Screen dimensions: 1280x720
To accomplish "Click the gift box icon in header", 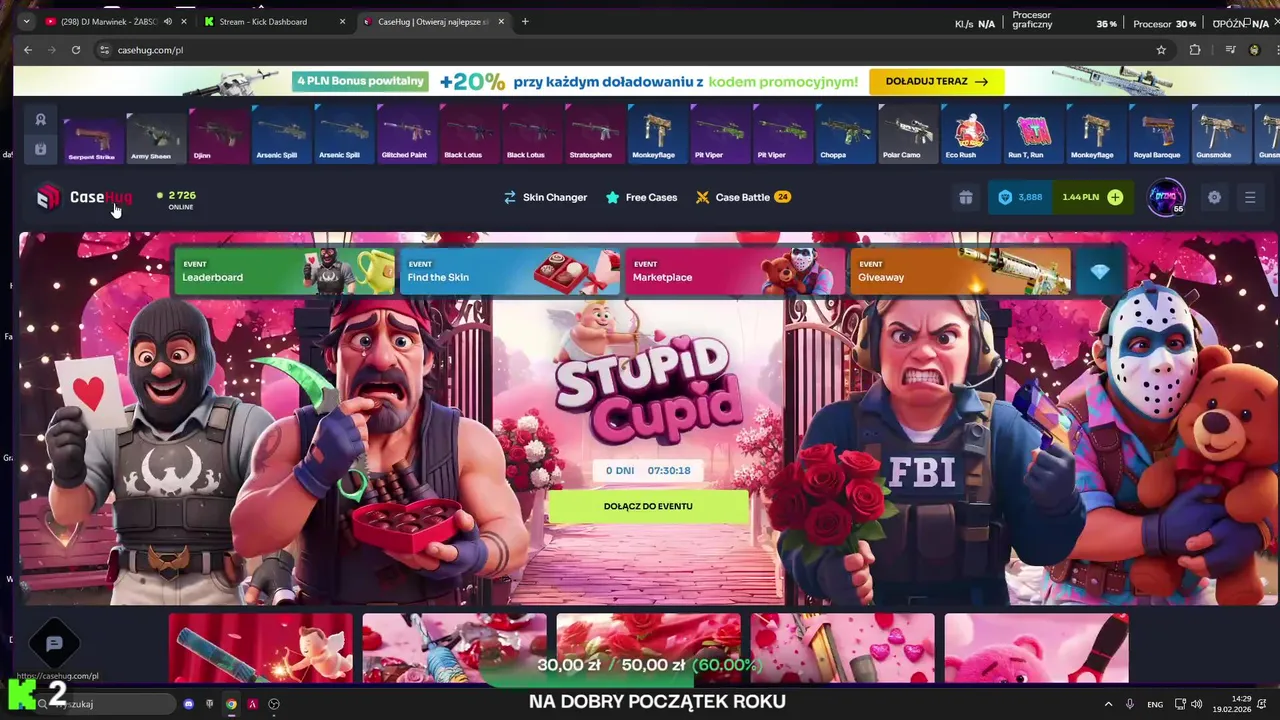I will point(965,198).
